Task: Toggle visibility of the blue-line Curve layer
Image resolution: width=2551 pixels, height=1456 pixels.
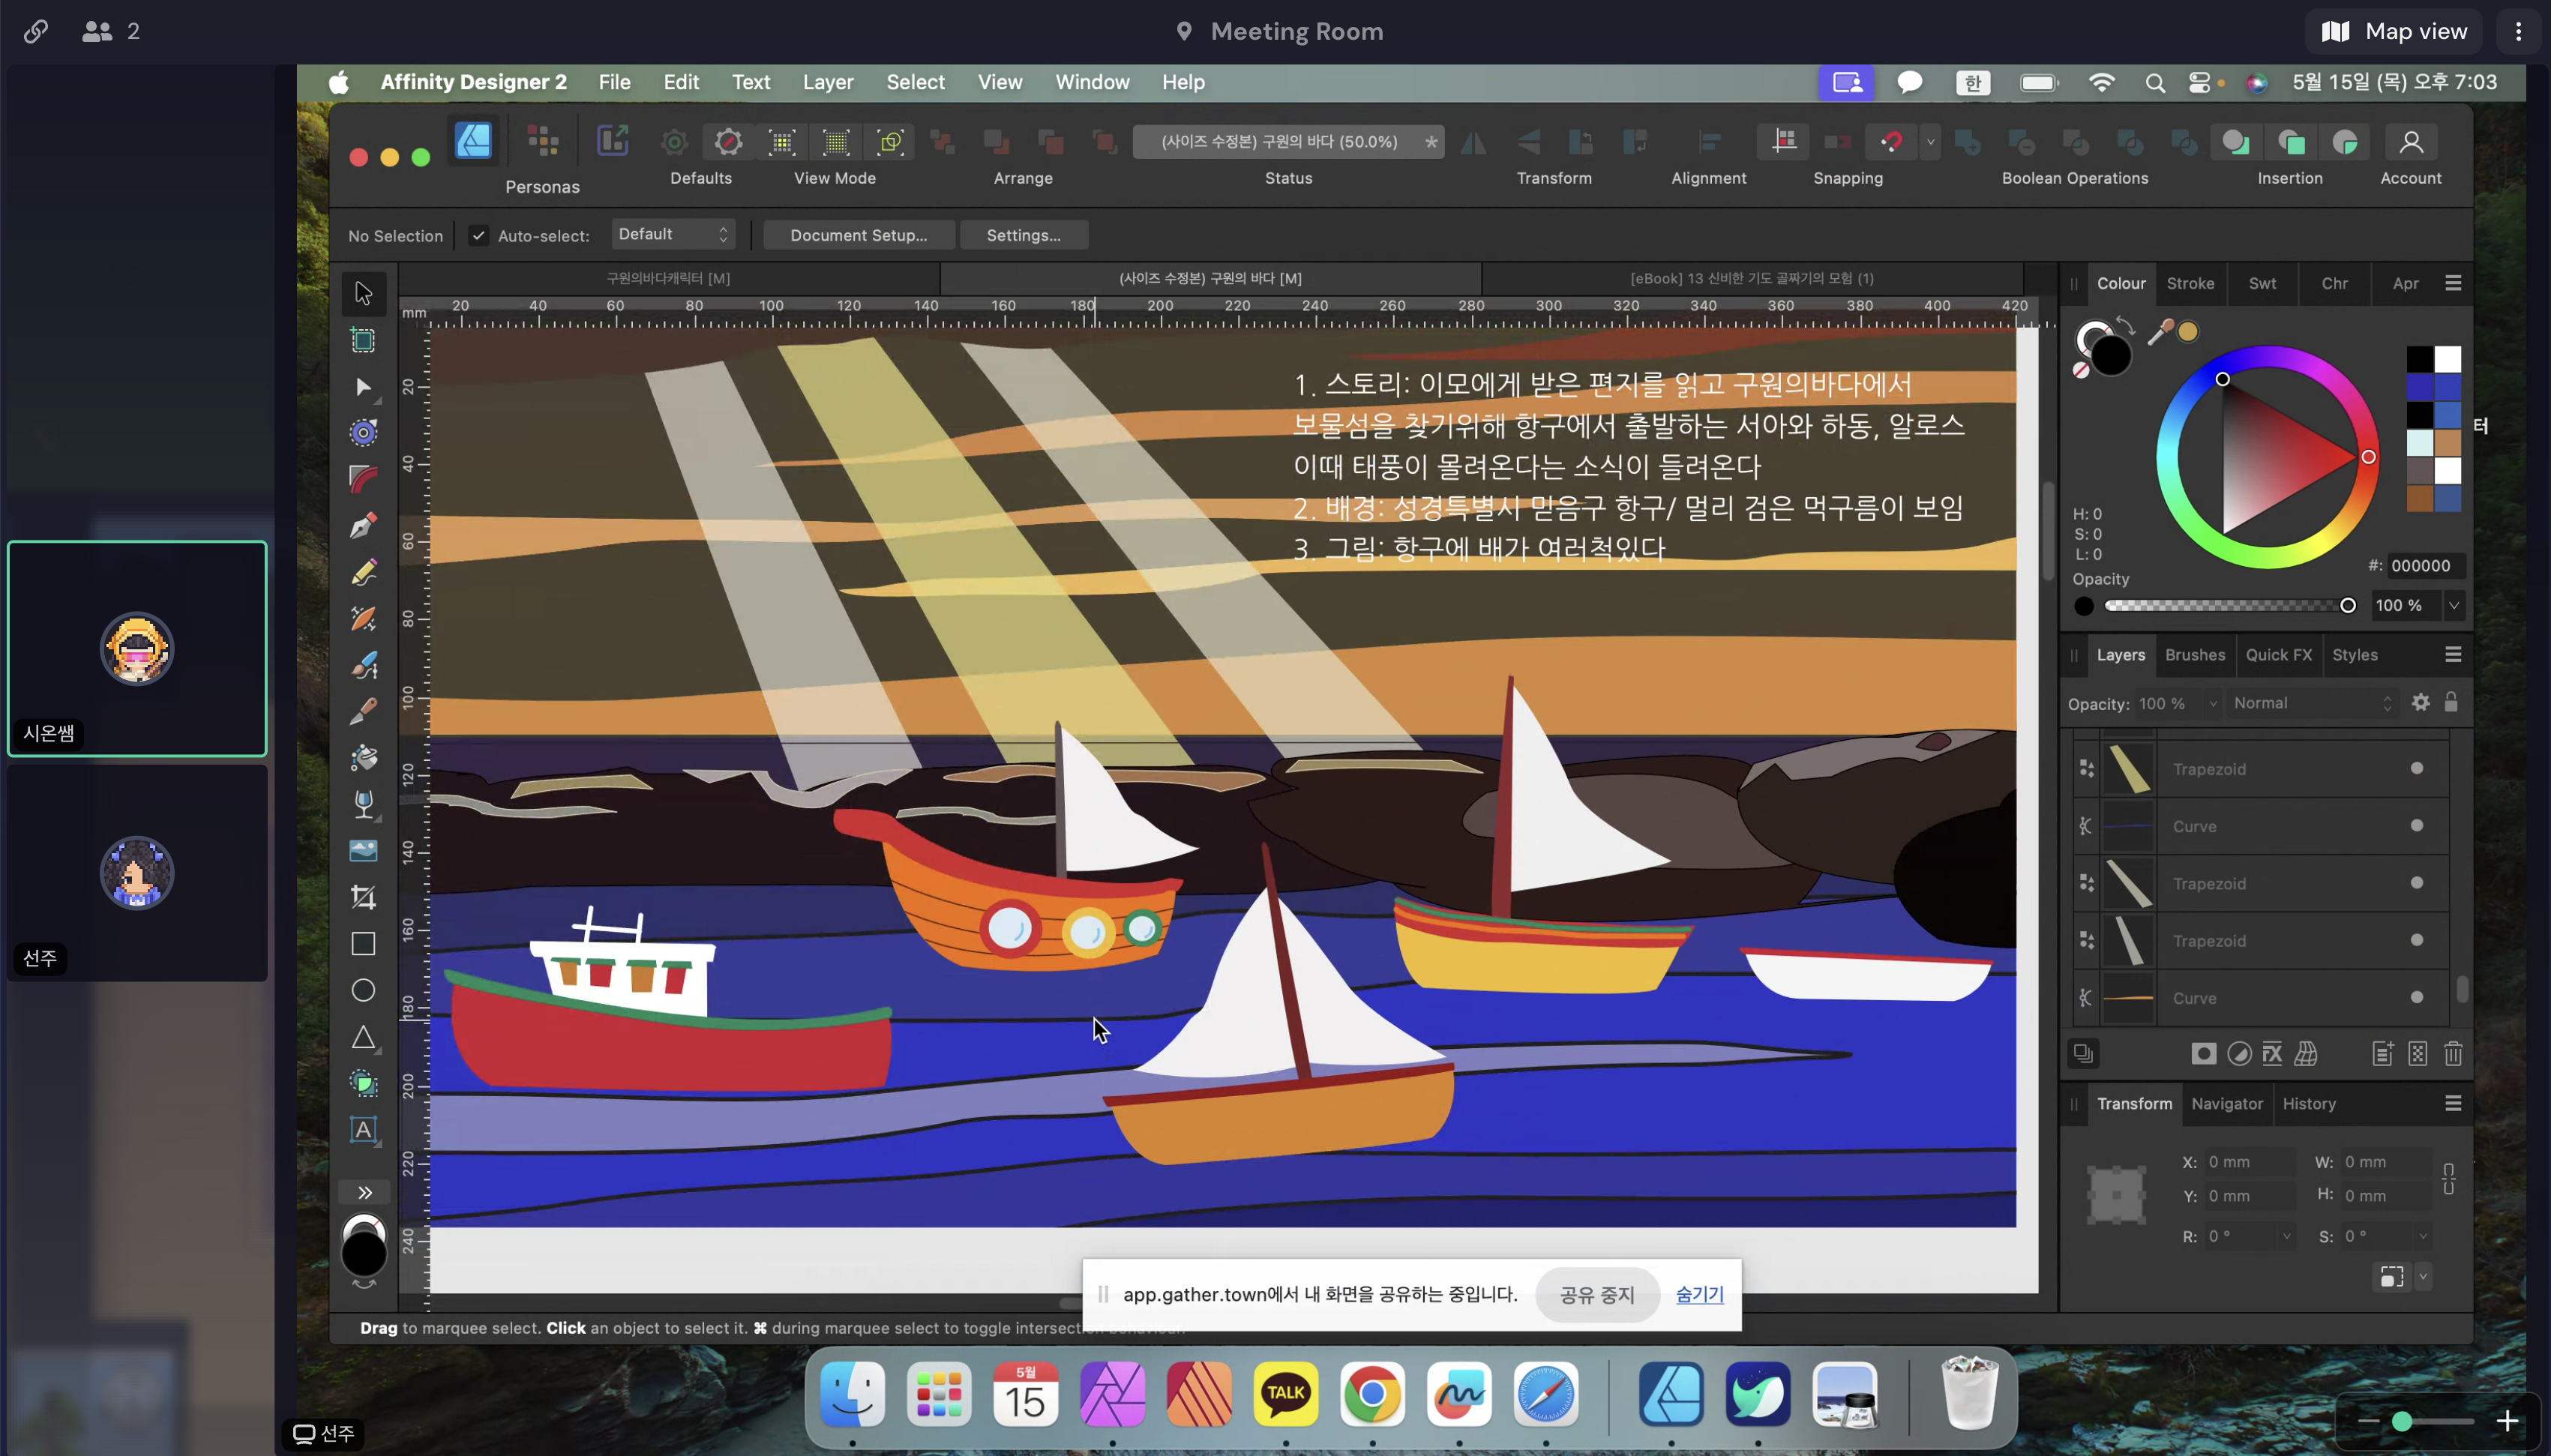Action: point(2416,826)
